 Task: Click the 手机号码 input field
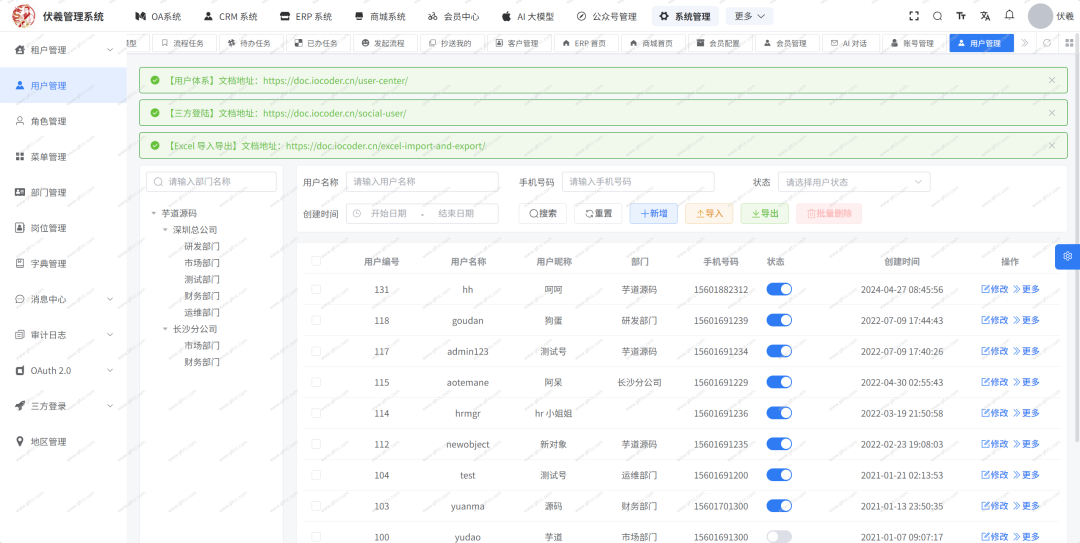pos(638,182)
